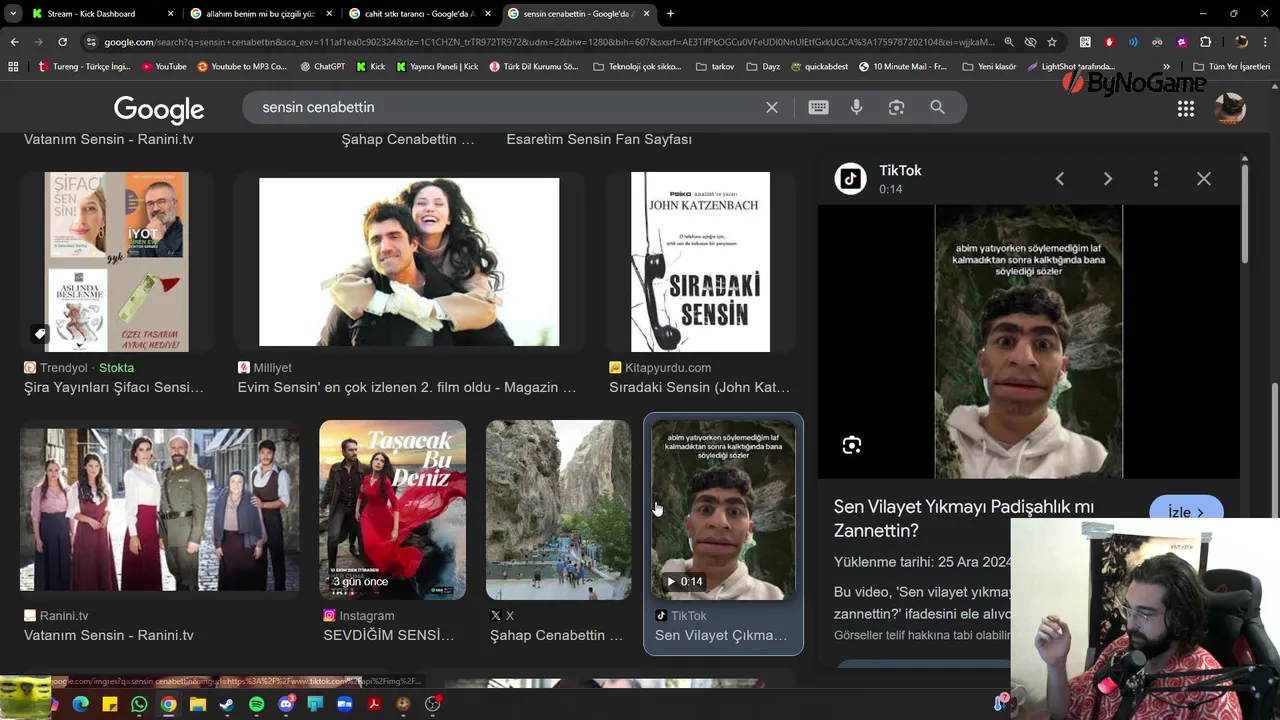Viewport: 1280px width, 720px height.
Task: Open the Teknoloji çok sıkko bookmarks folder
Action: (x=637, y=67)
